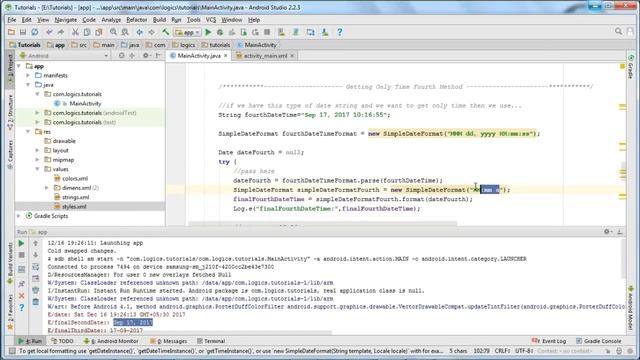Open the Event Log tab
The height and width of the screenshot is (360, 640).
(549, 341)
